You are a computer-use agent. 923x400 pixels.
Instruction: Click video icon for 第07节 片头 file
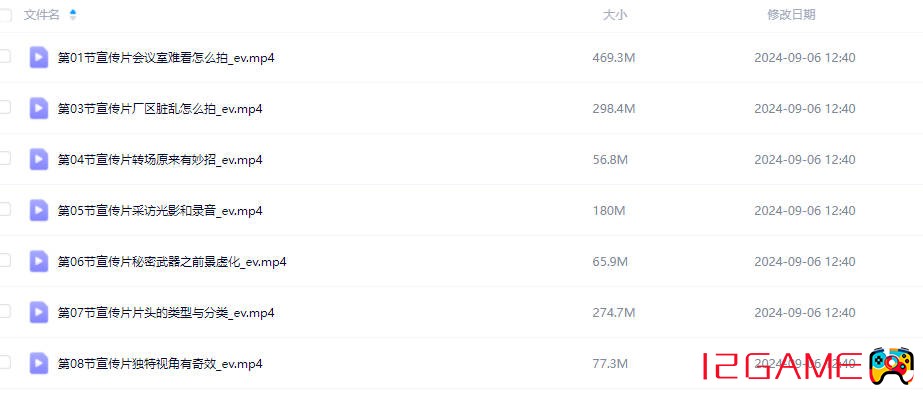click(39, 312)
